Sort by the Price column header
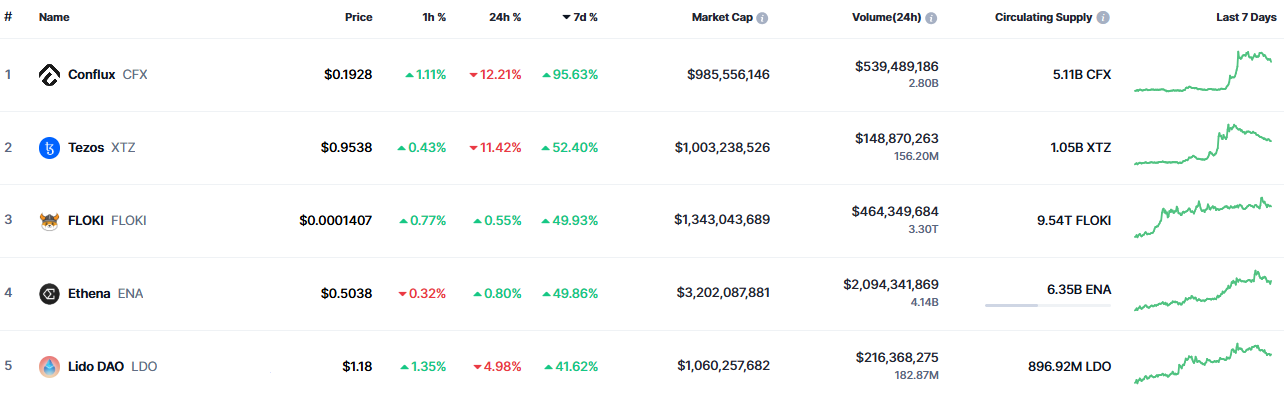 click(x=359, y=18)
